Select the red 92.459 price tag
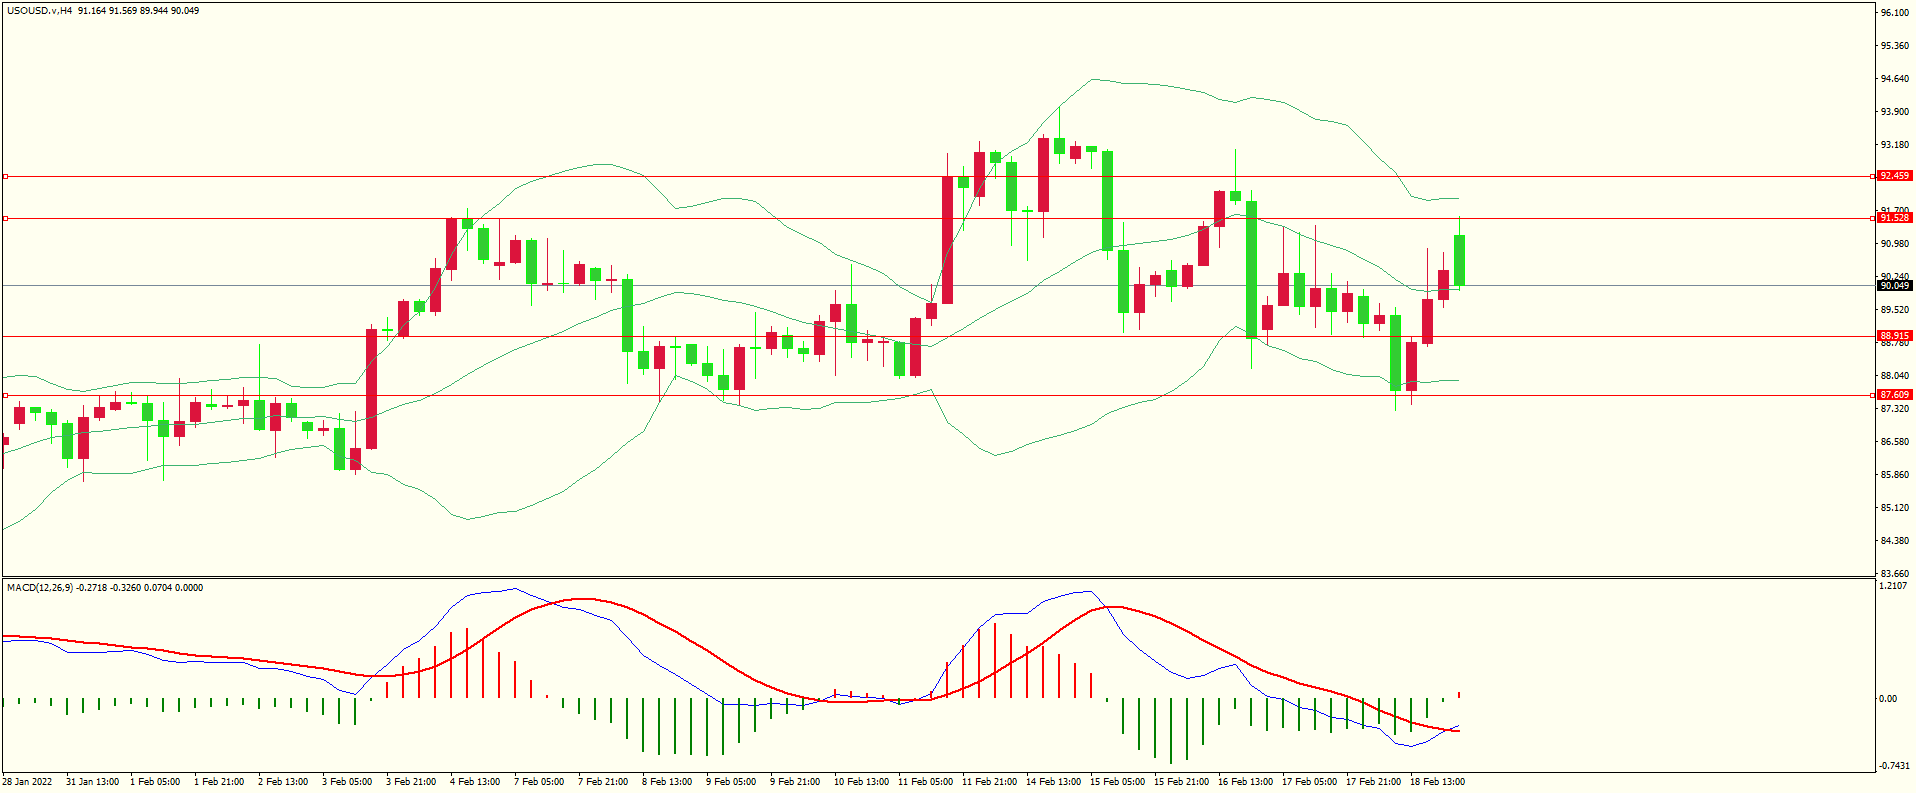Image resolution: width=1916 pixels, height=793 pixels. [x=1894, y=176]
